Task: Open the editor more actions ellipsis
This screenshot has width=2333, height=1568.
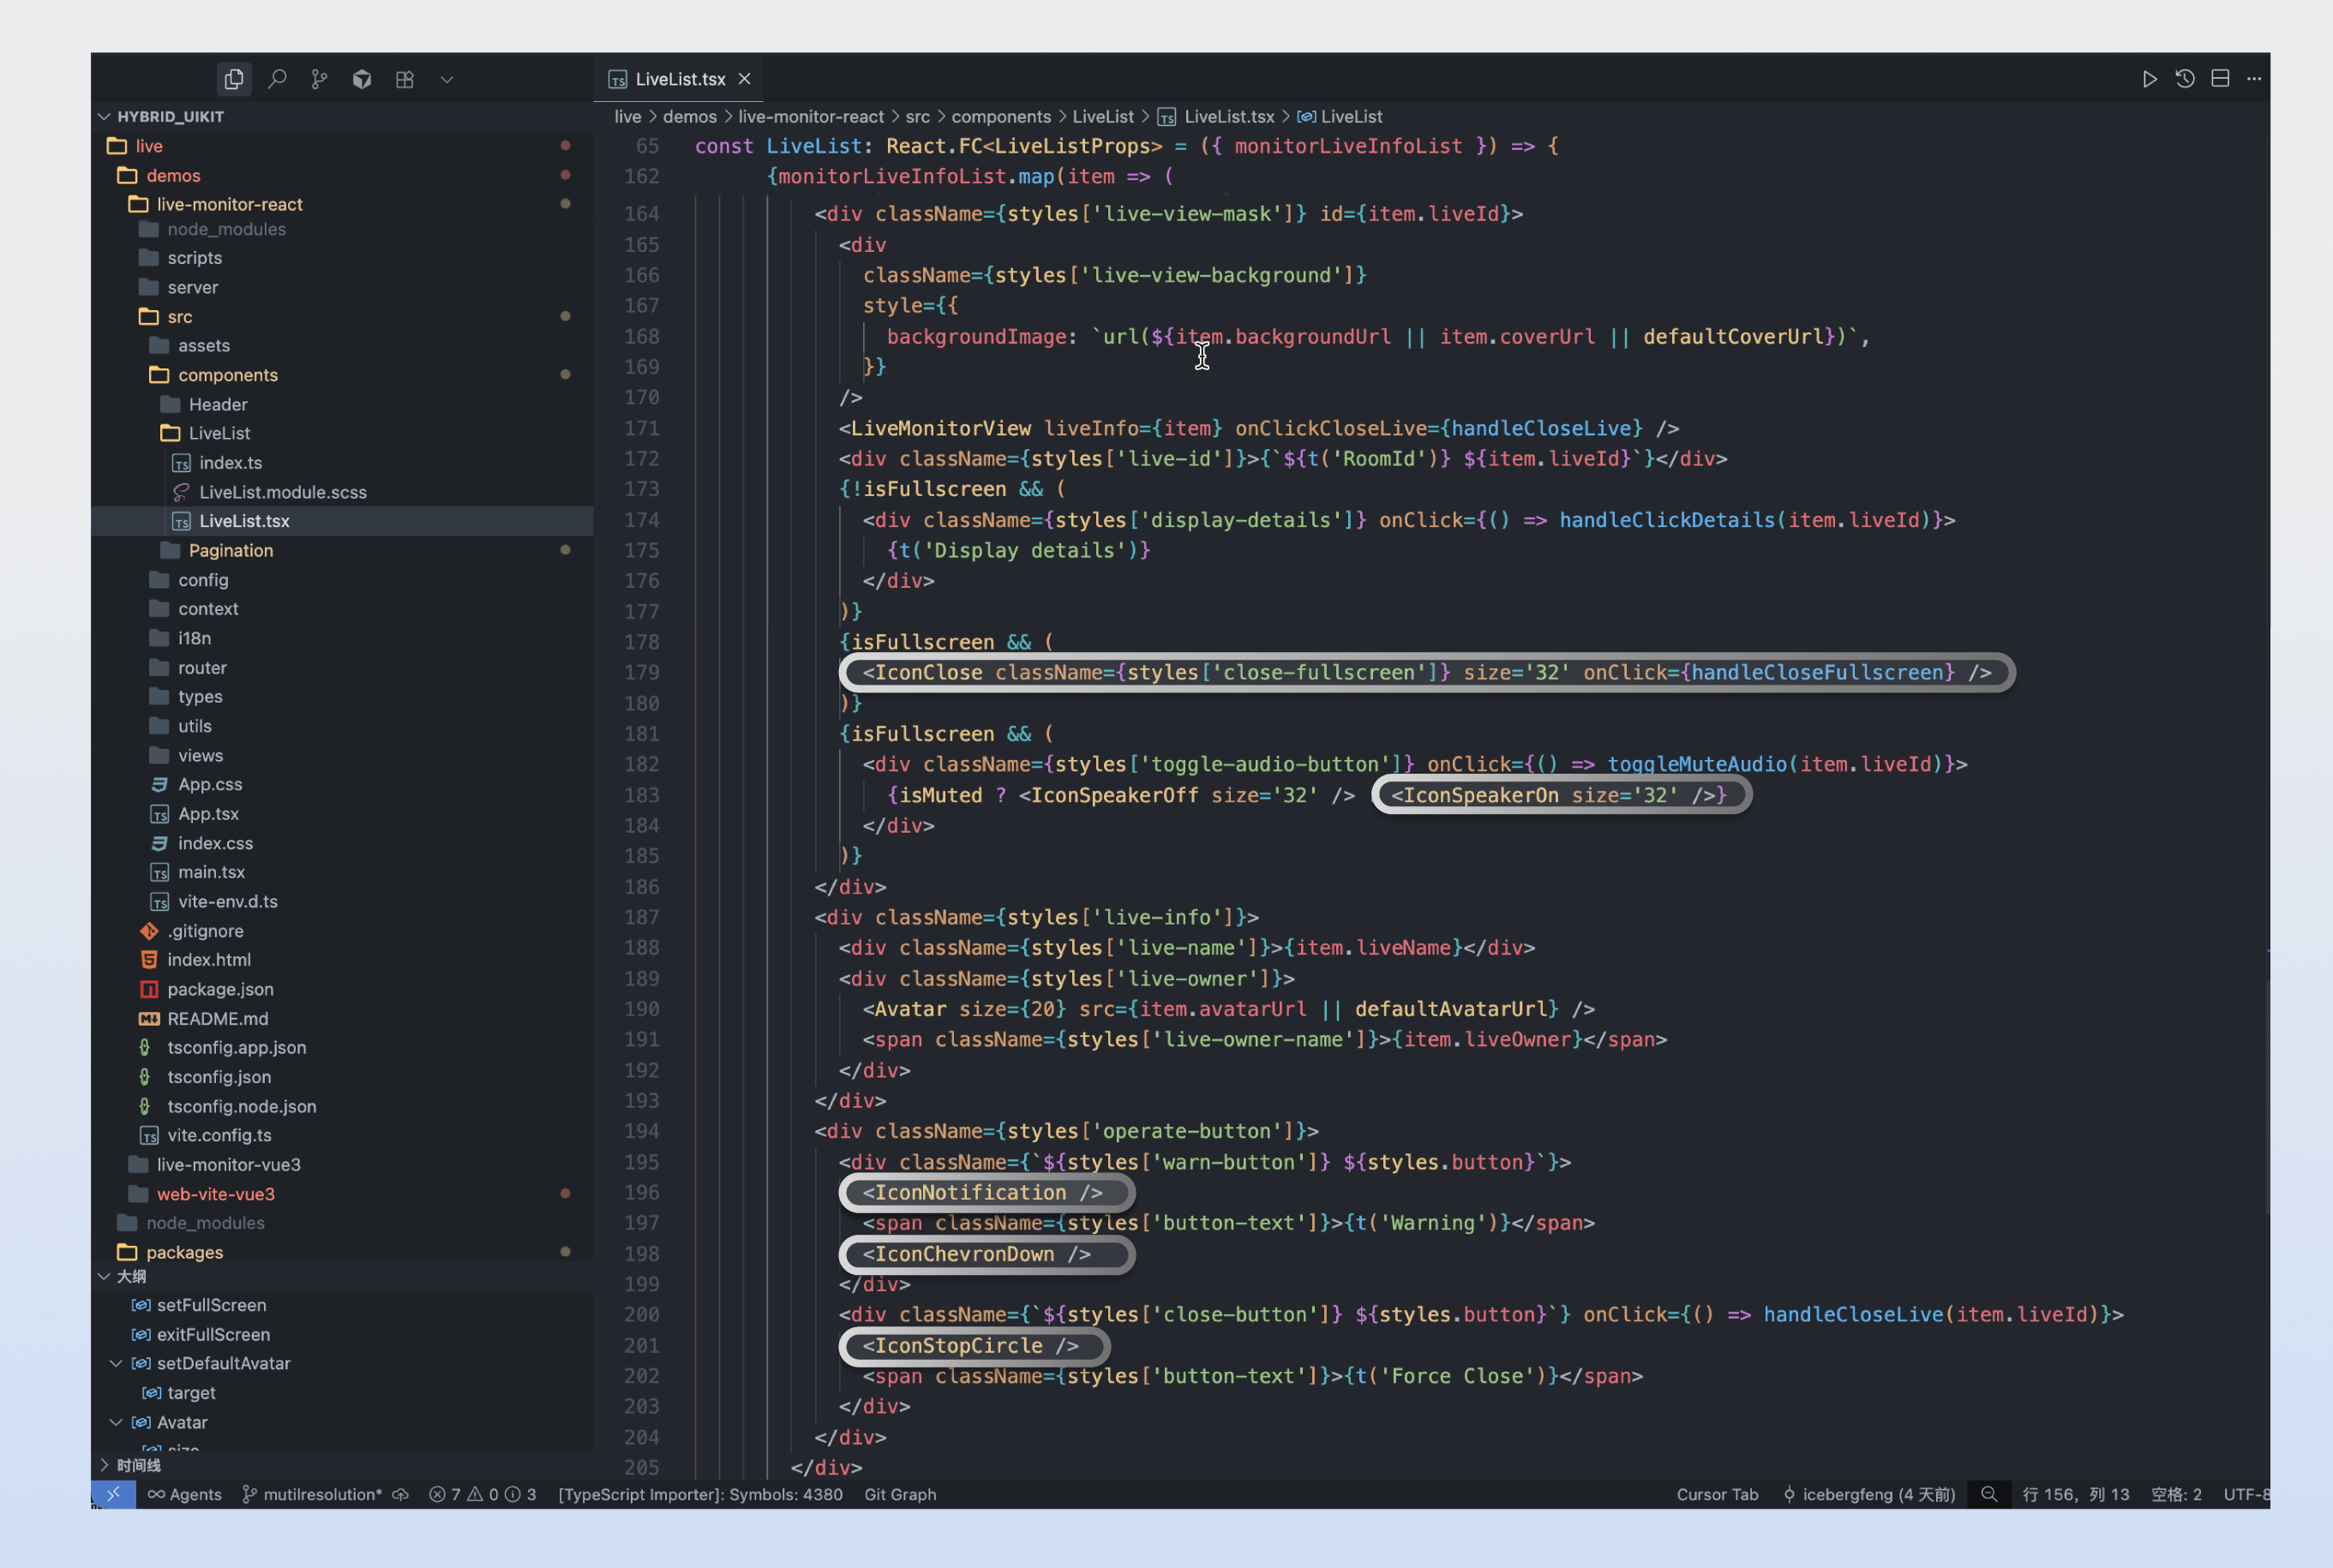Action: pos(2254,79)
